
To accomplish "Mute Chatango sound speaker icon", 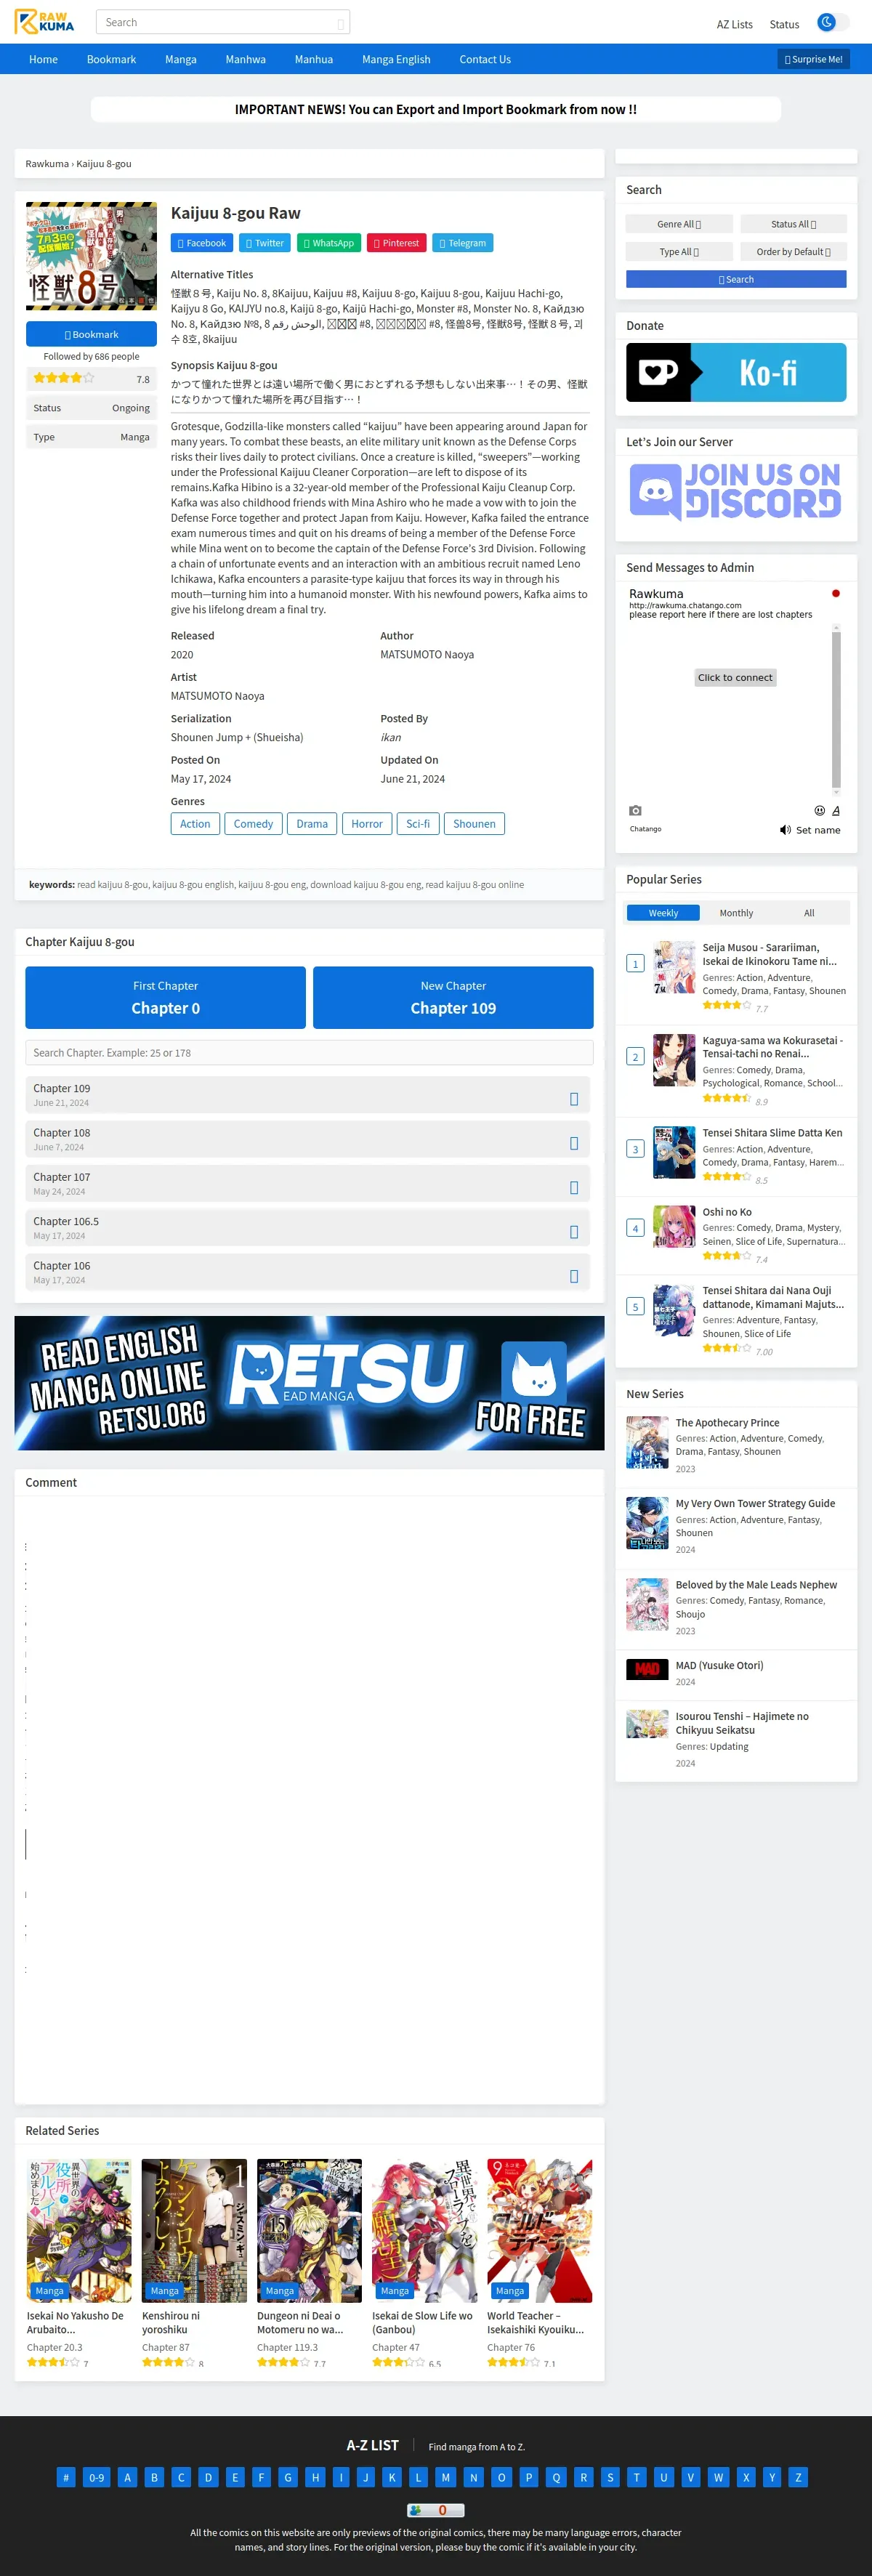I will click(785, 830).
